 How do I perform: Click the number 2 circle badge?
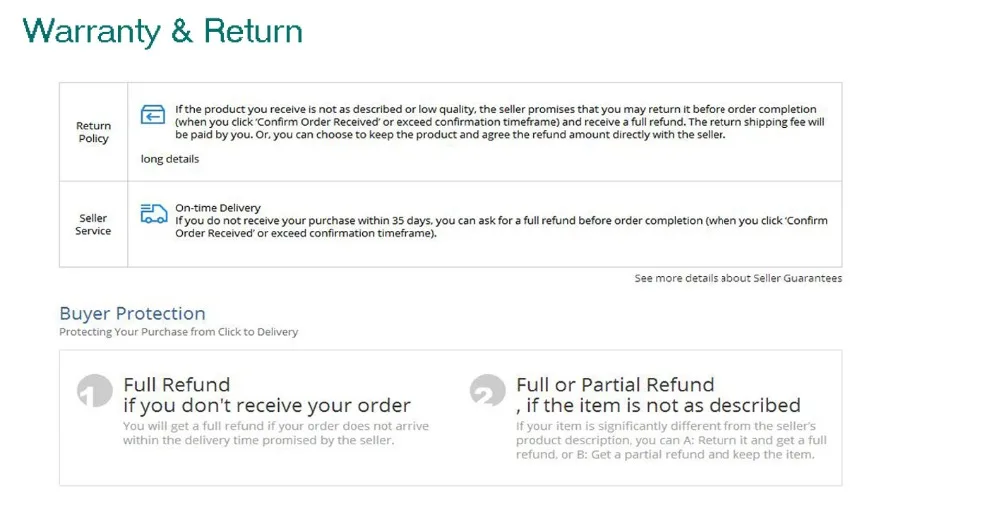487,390
